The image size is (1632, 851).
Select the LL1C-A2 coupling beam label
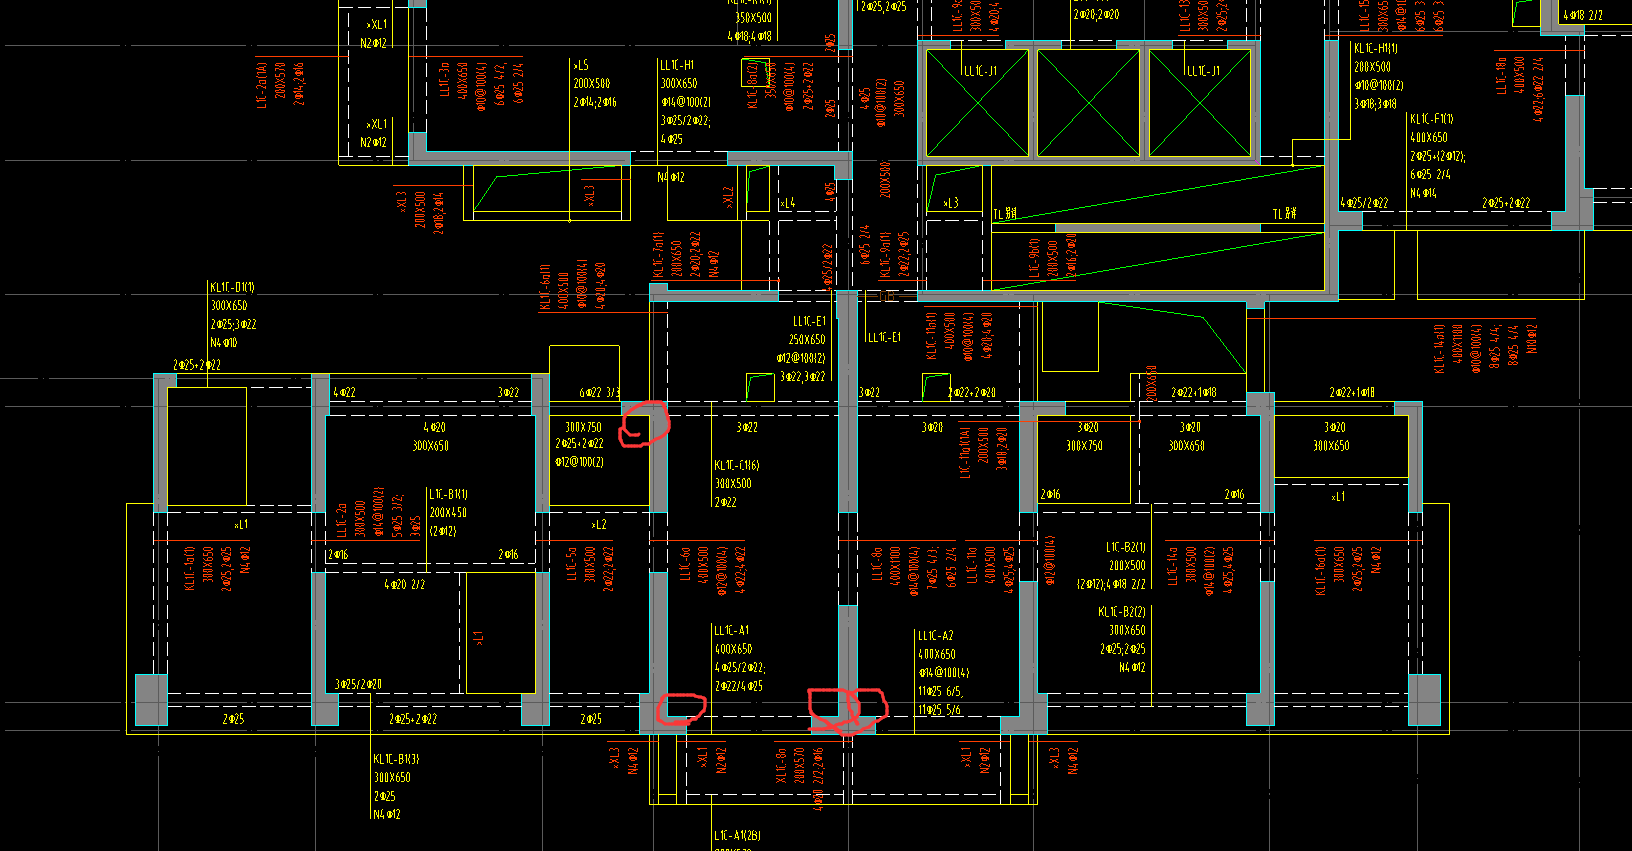pyautogui.click(x=936, y=635)
